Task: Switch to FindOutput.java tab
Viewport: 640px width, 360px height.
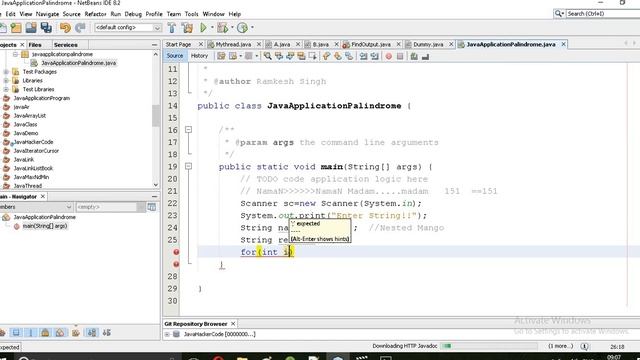Action: tap(371, 44)
